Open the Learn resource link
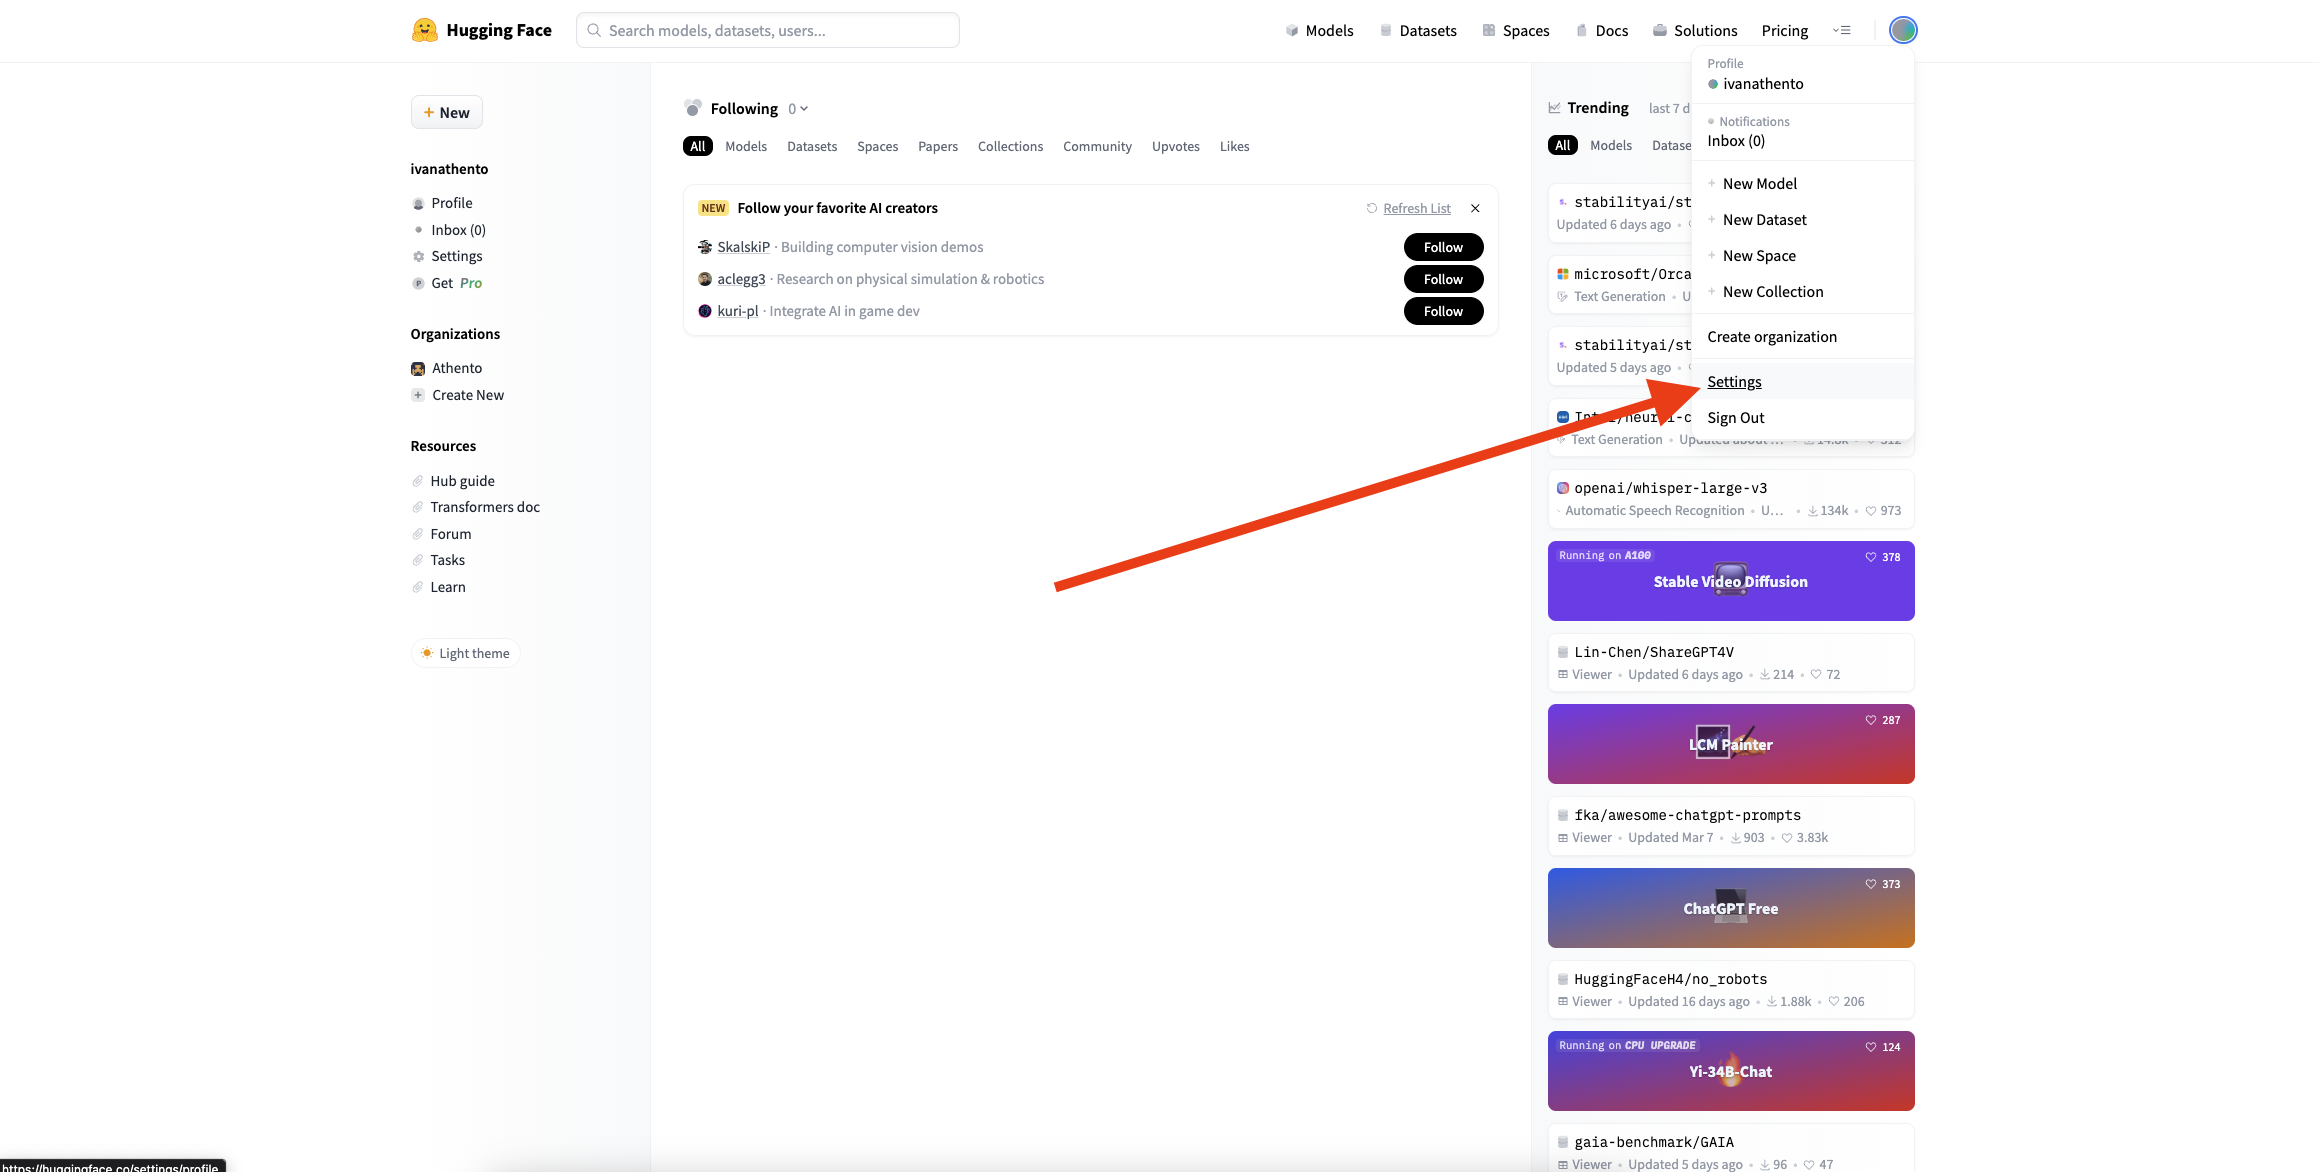 coord(438,587)
